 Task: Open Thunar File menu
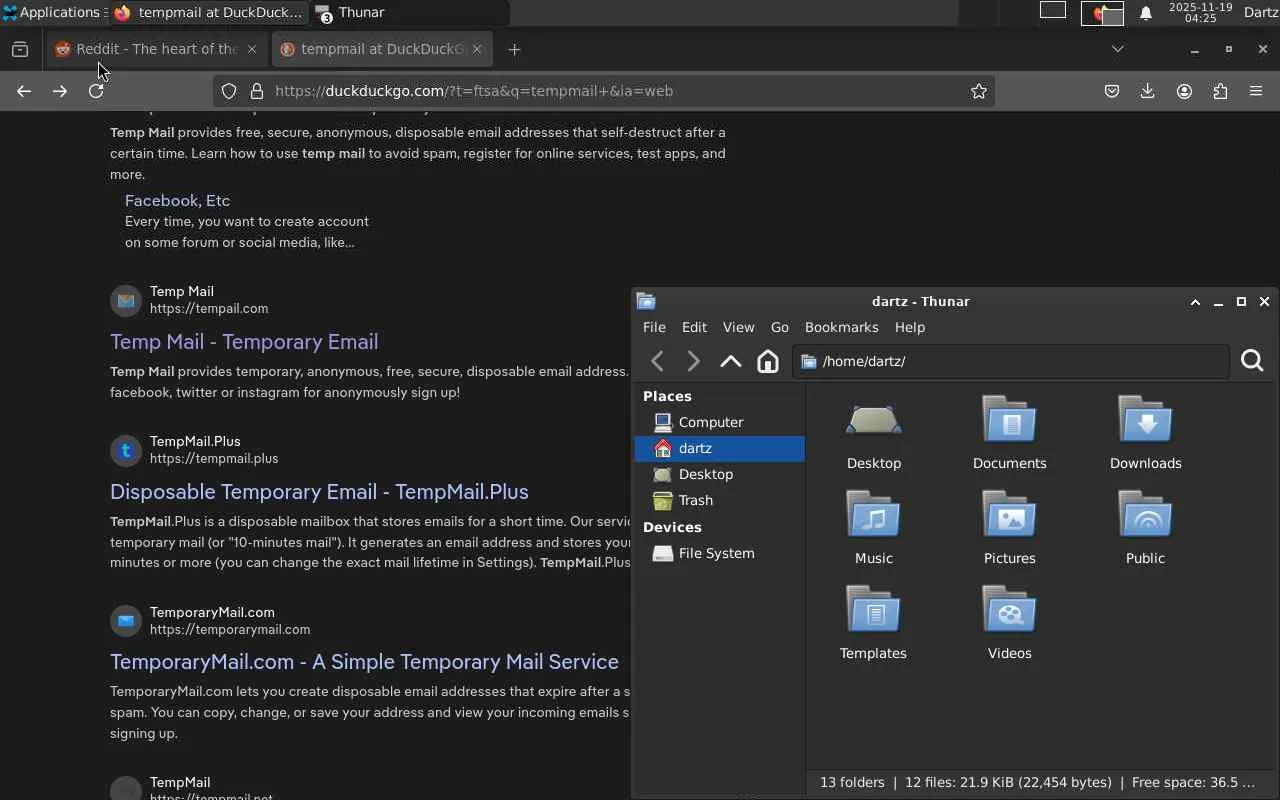[654, 327]
